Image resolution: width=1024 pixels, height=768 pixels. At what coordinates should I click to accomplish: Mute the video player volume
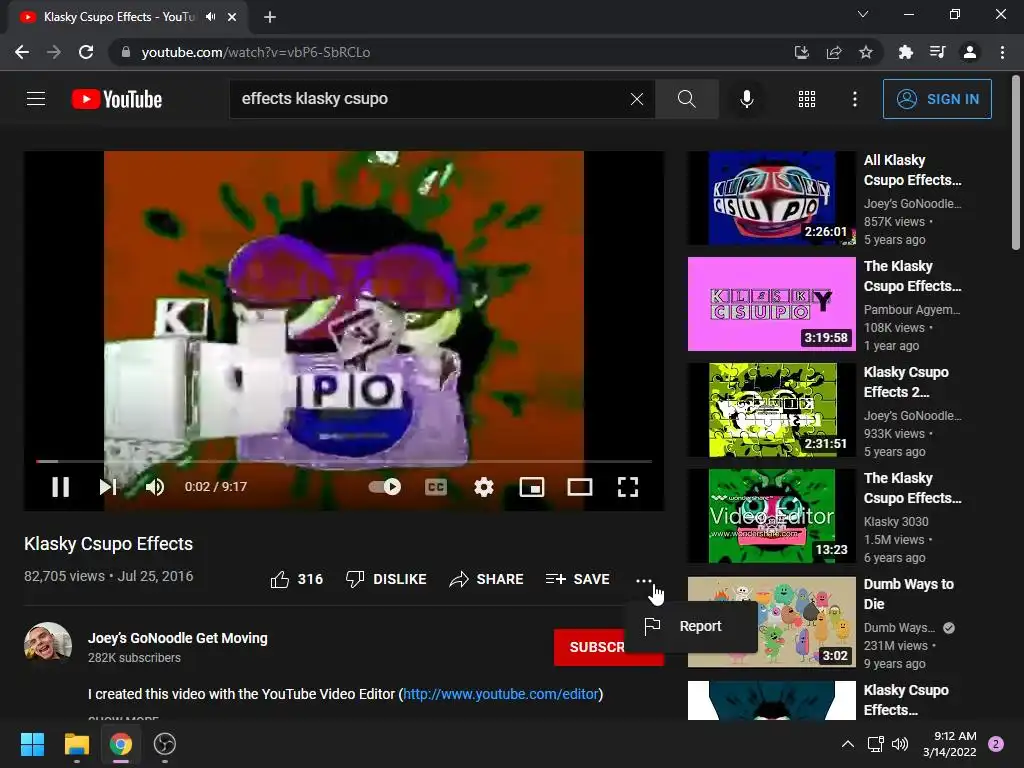pos(155,487)
